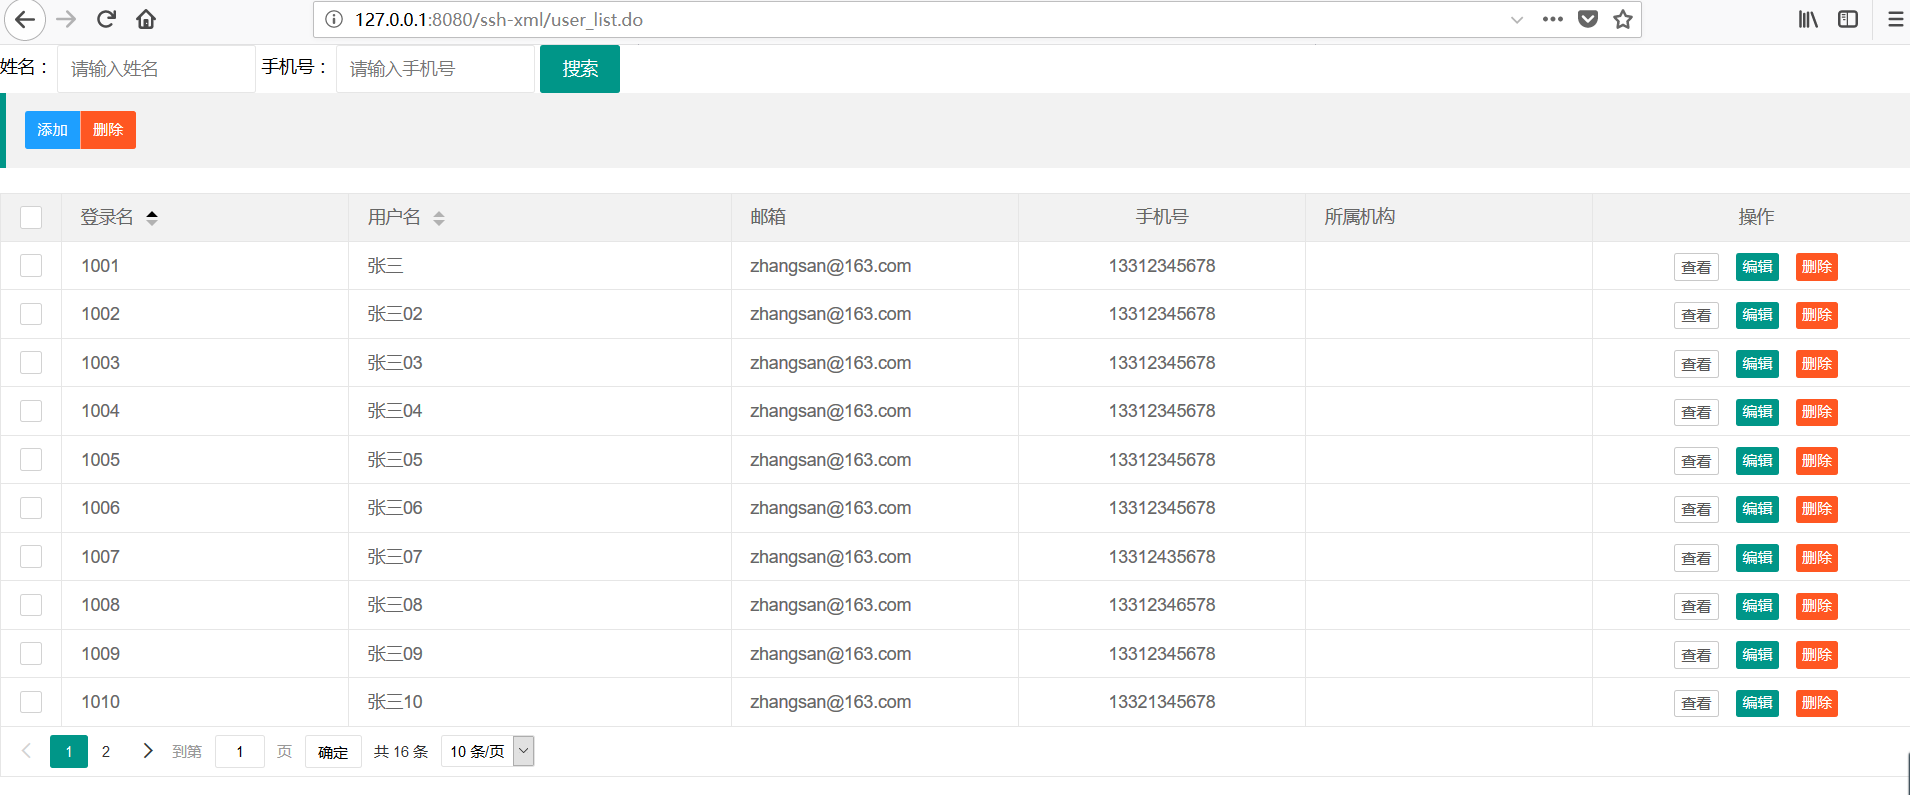Show site information icon in address bar

coord(334,19)
